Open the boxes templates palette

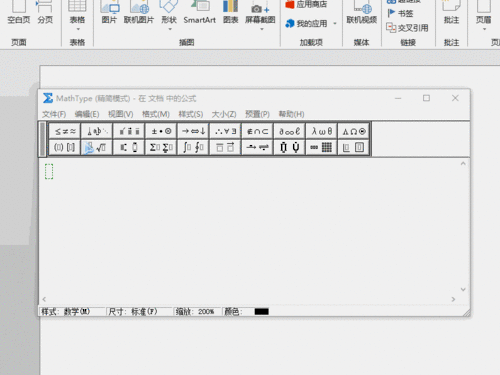point(354,147)
